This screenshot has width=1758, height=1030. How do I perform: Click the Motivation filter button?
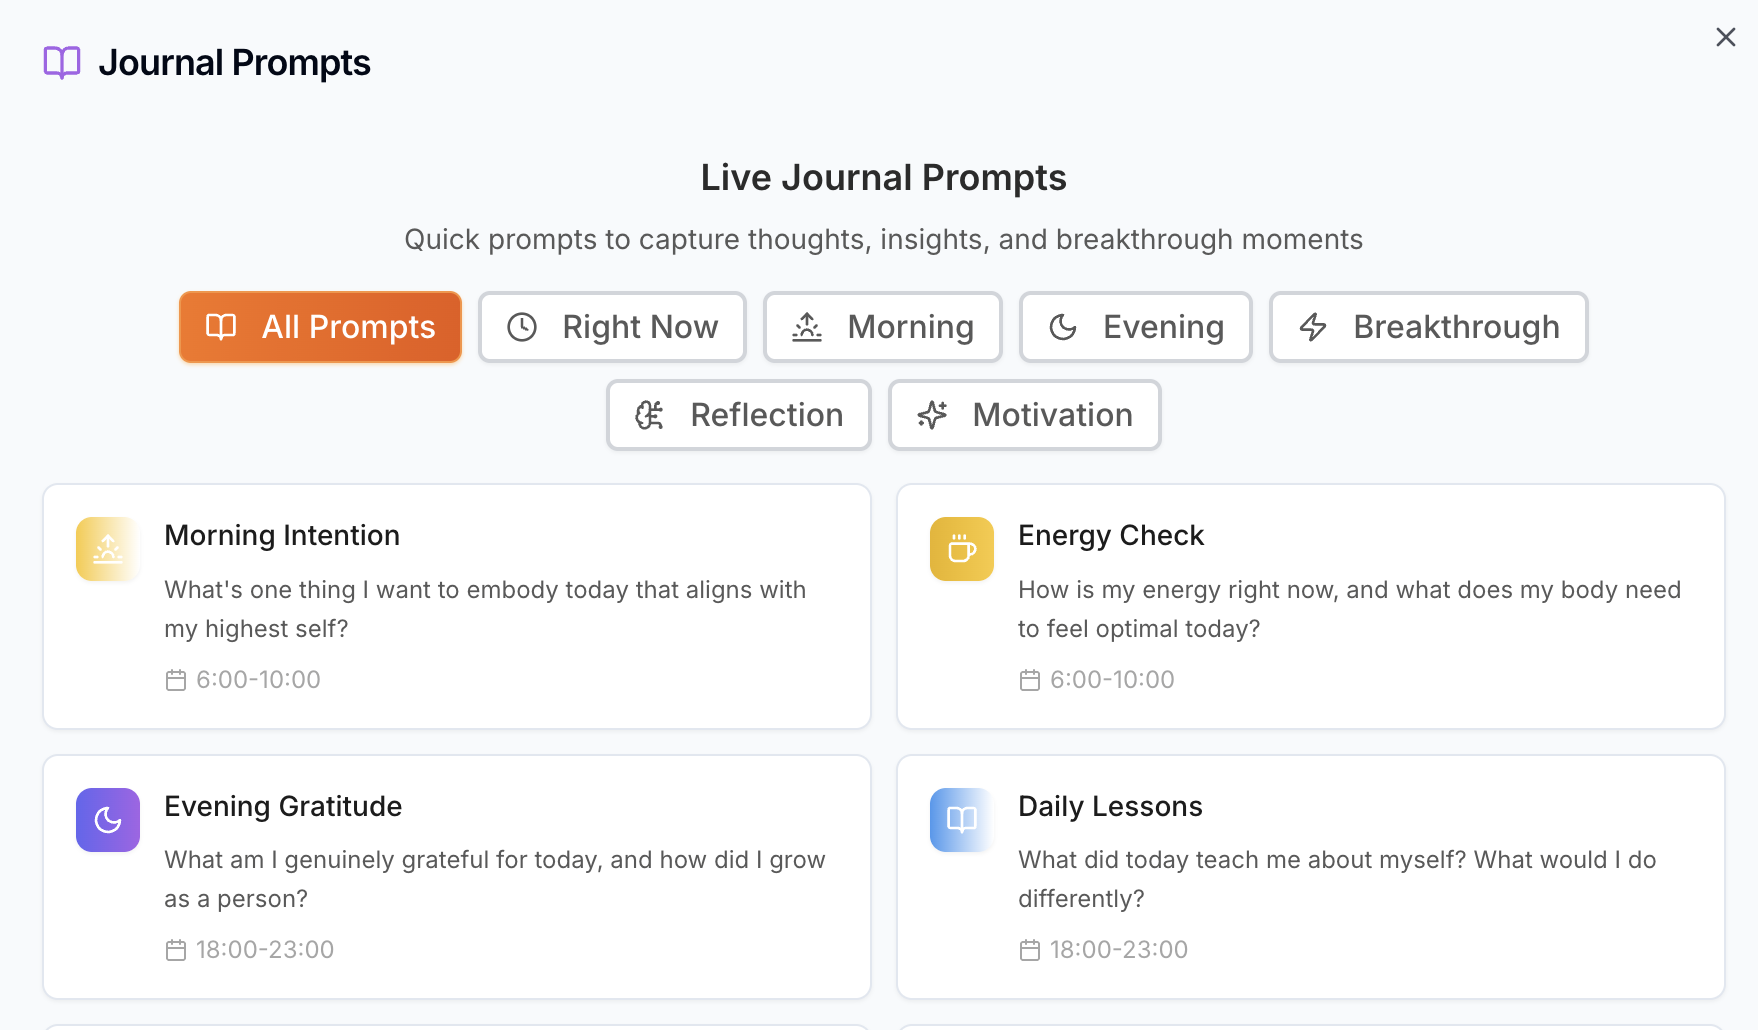click(1024, 415)
